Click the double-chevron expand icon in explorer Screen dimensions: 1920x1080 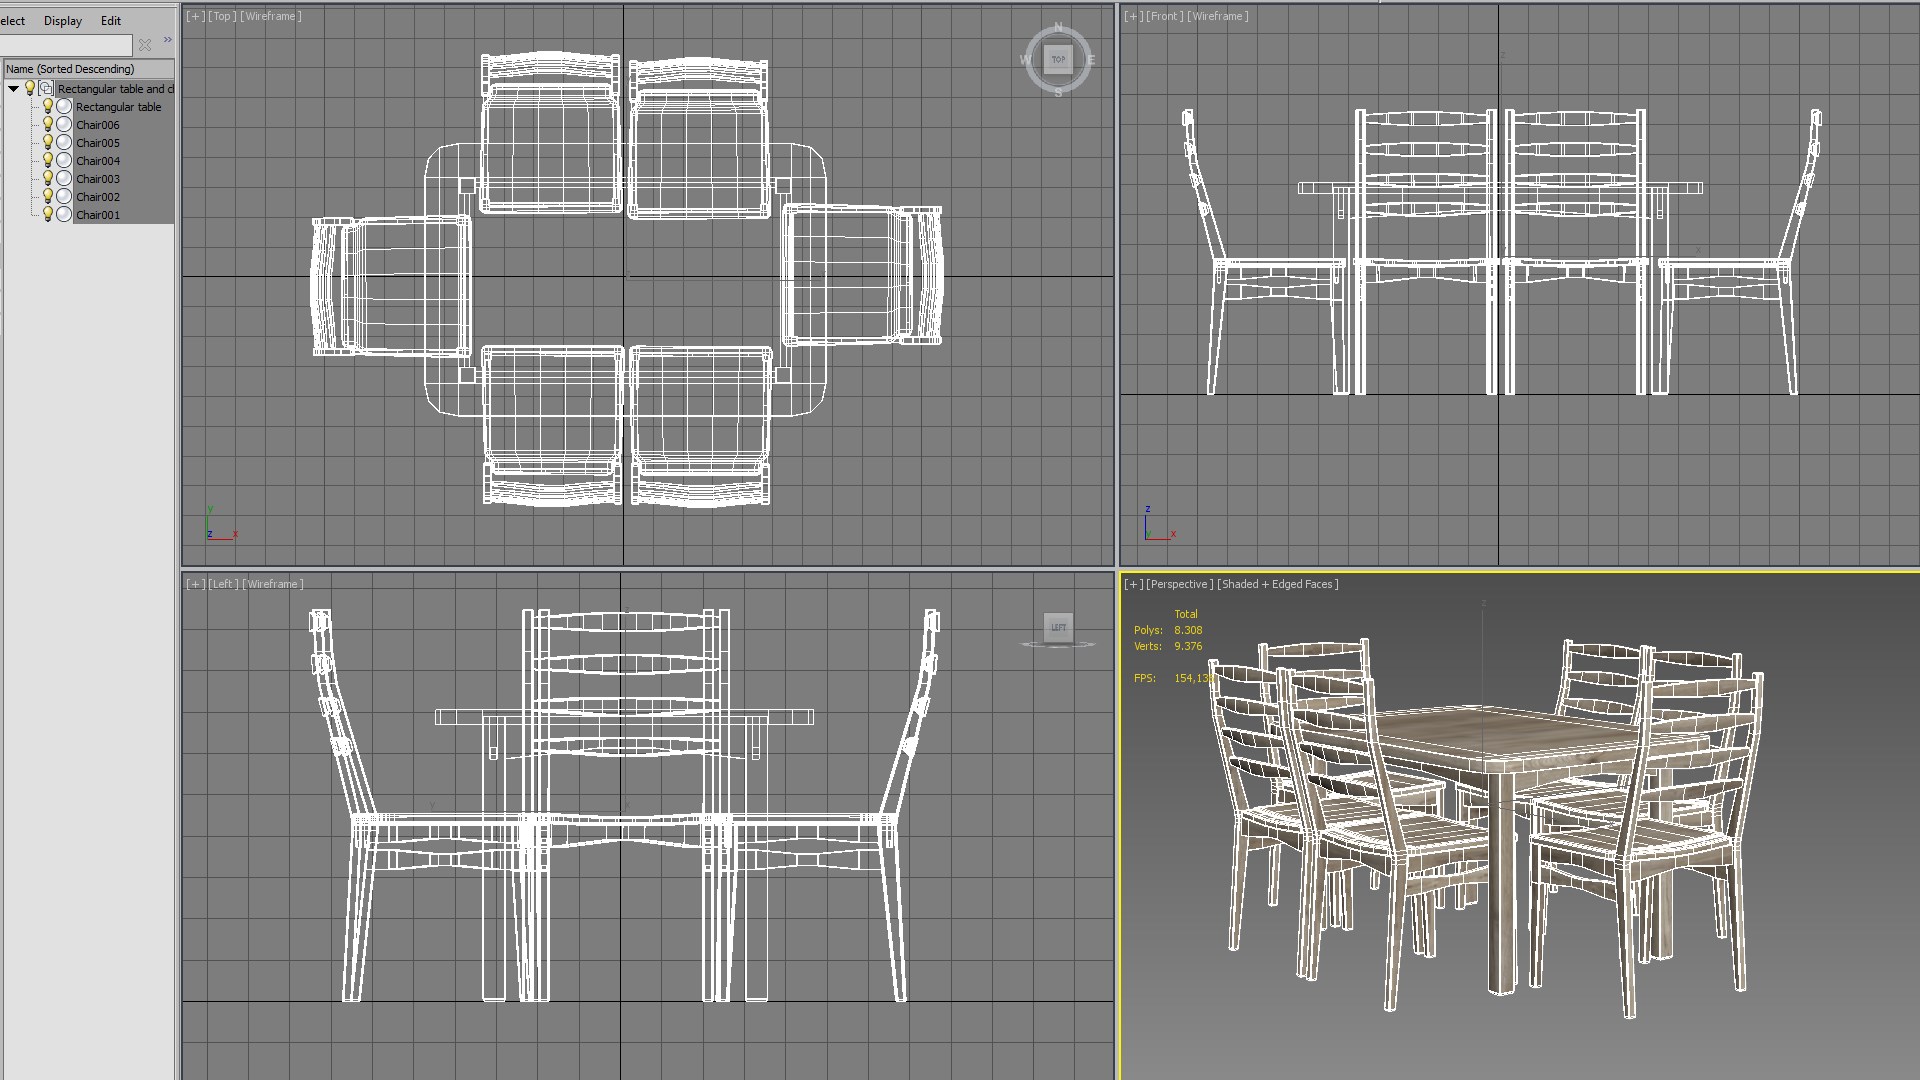coord(167,40)
